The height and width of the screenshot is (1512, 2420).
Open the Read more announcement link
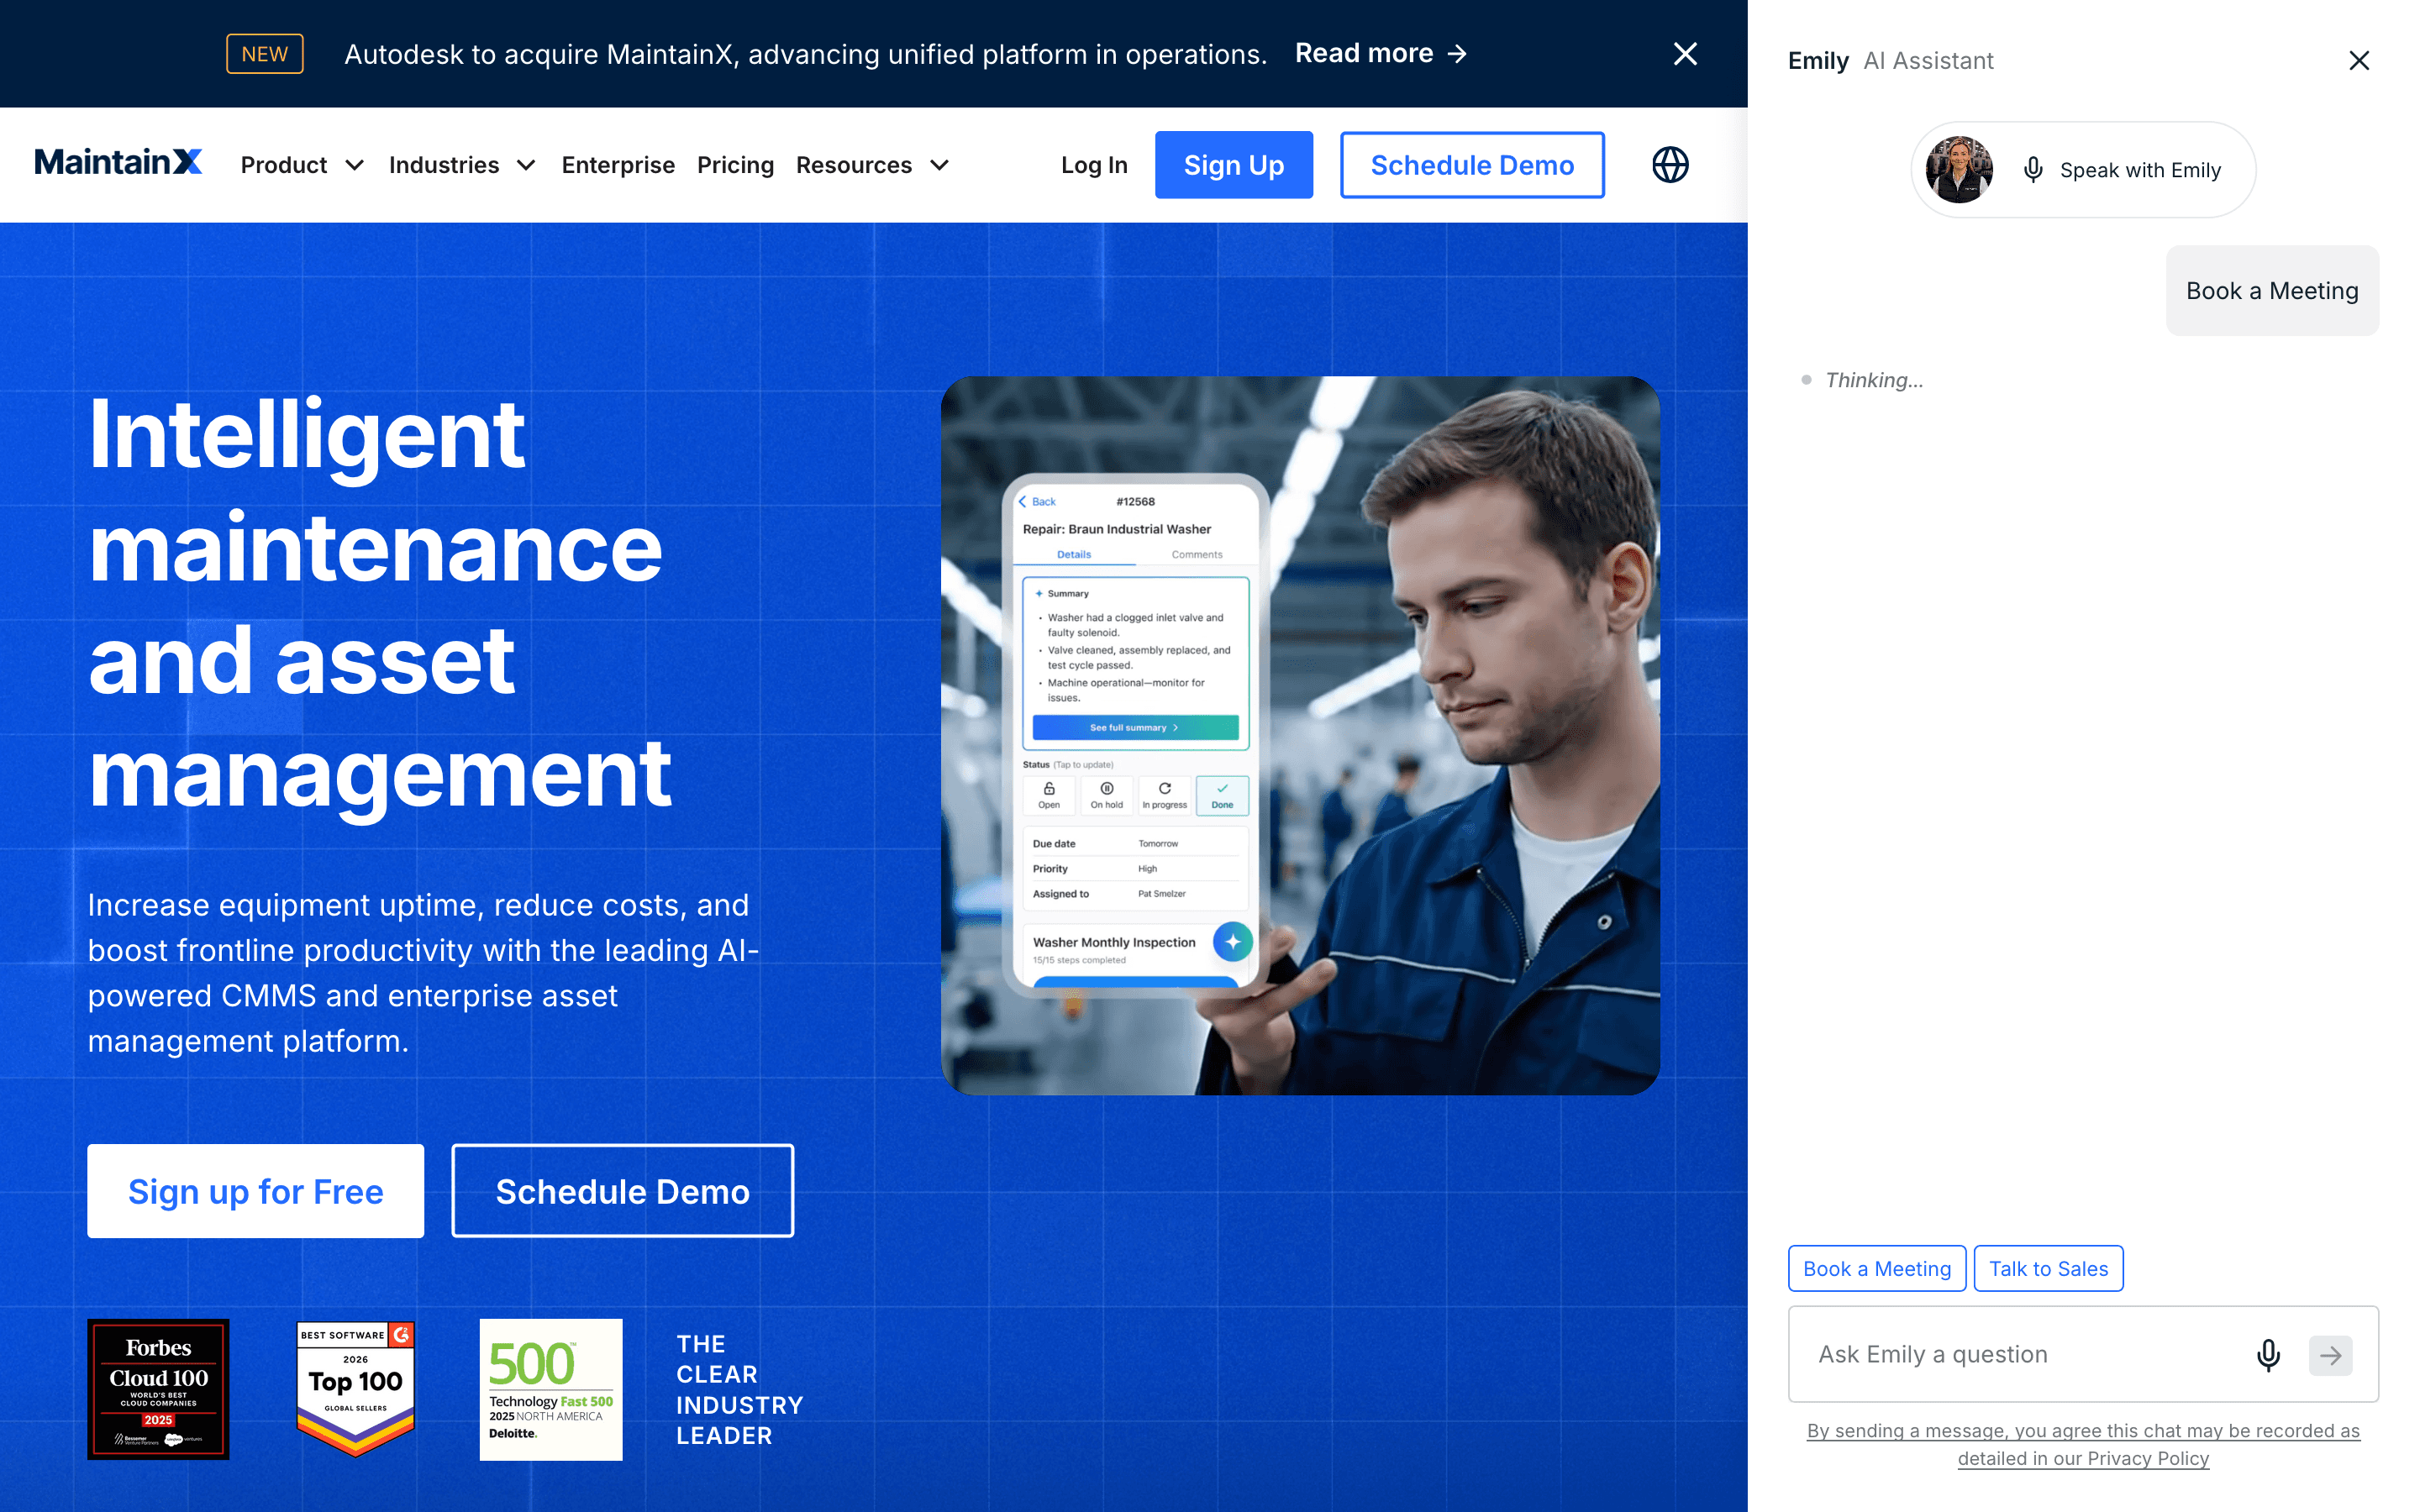pos(1381,54)
